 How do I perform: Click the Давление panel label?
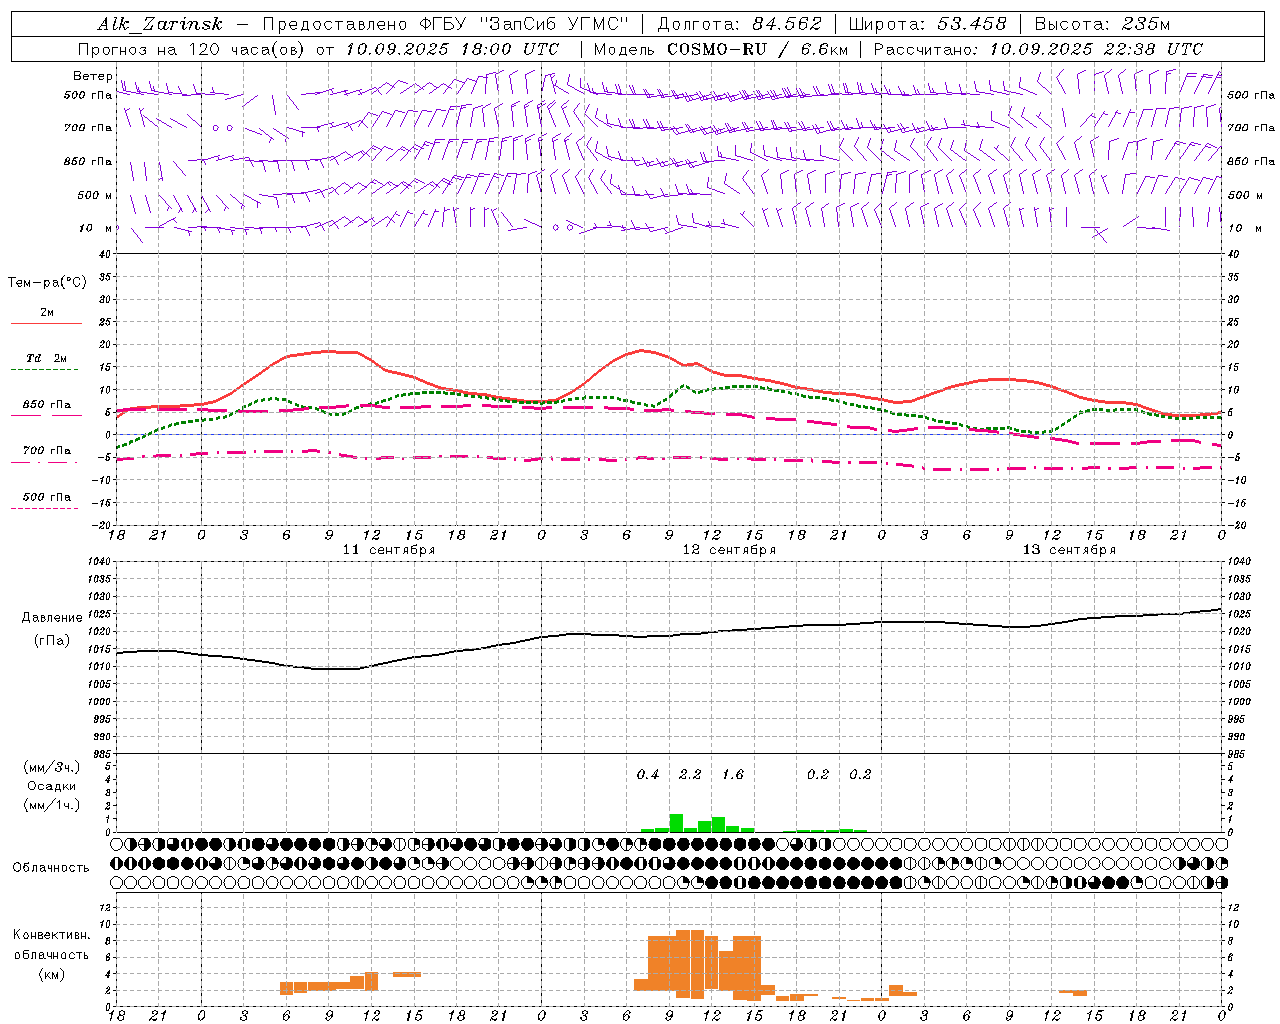click(x=50, y=618)
